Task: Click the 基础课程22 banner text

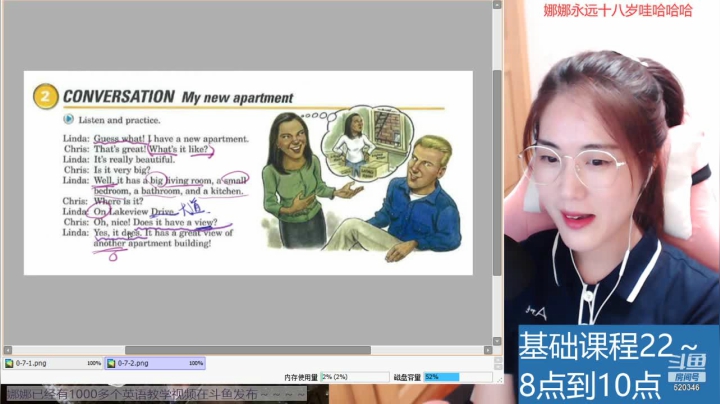Action: click(595, 345)
